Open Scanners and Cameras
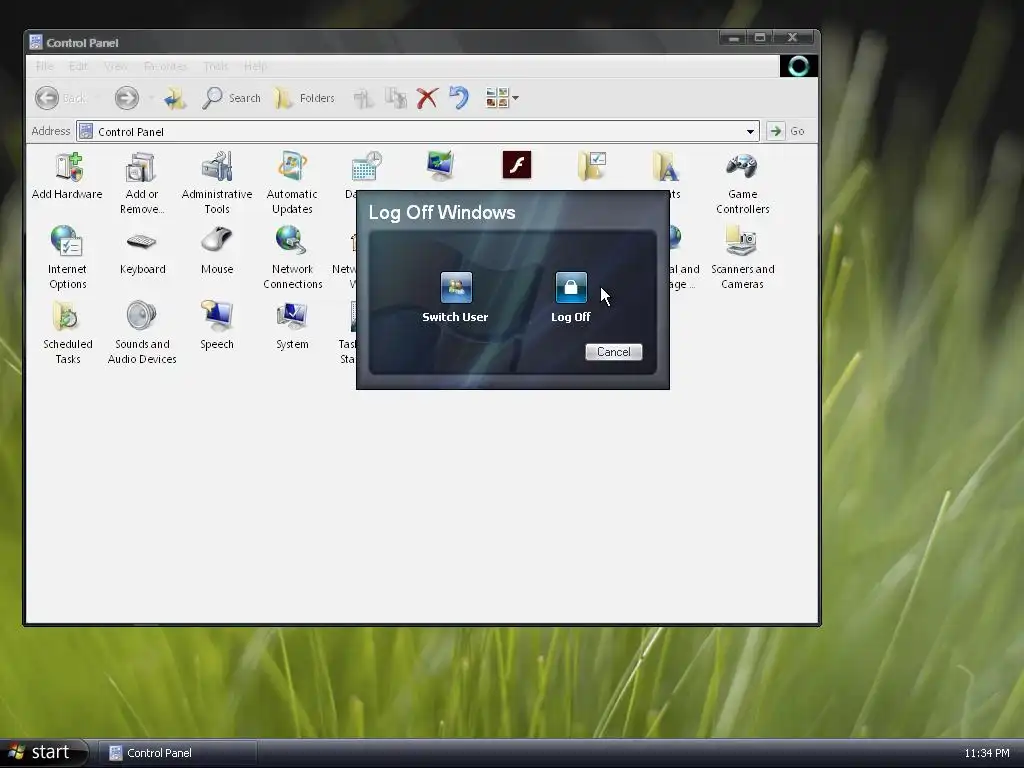Screen dimensions: 1024x768 (x=743, y=259)
